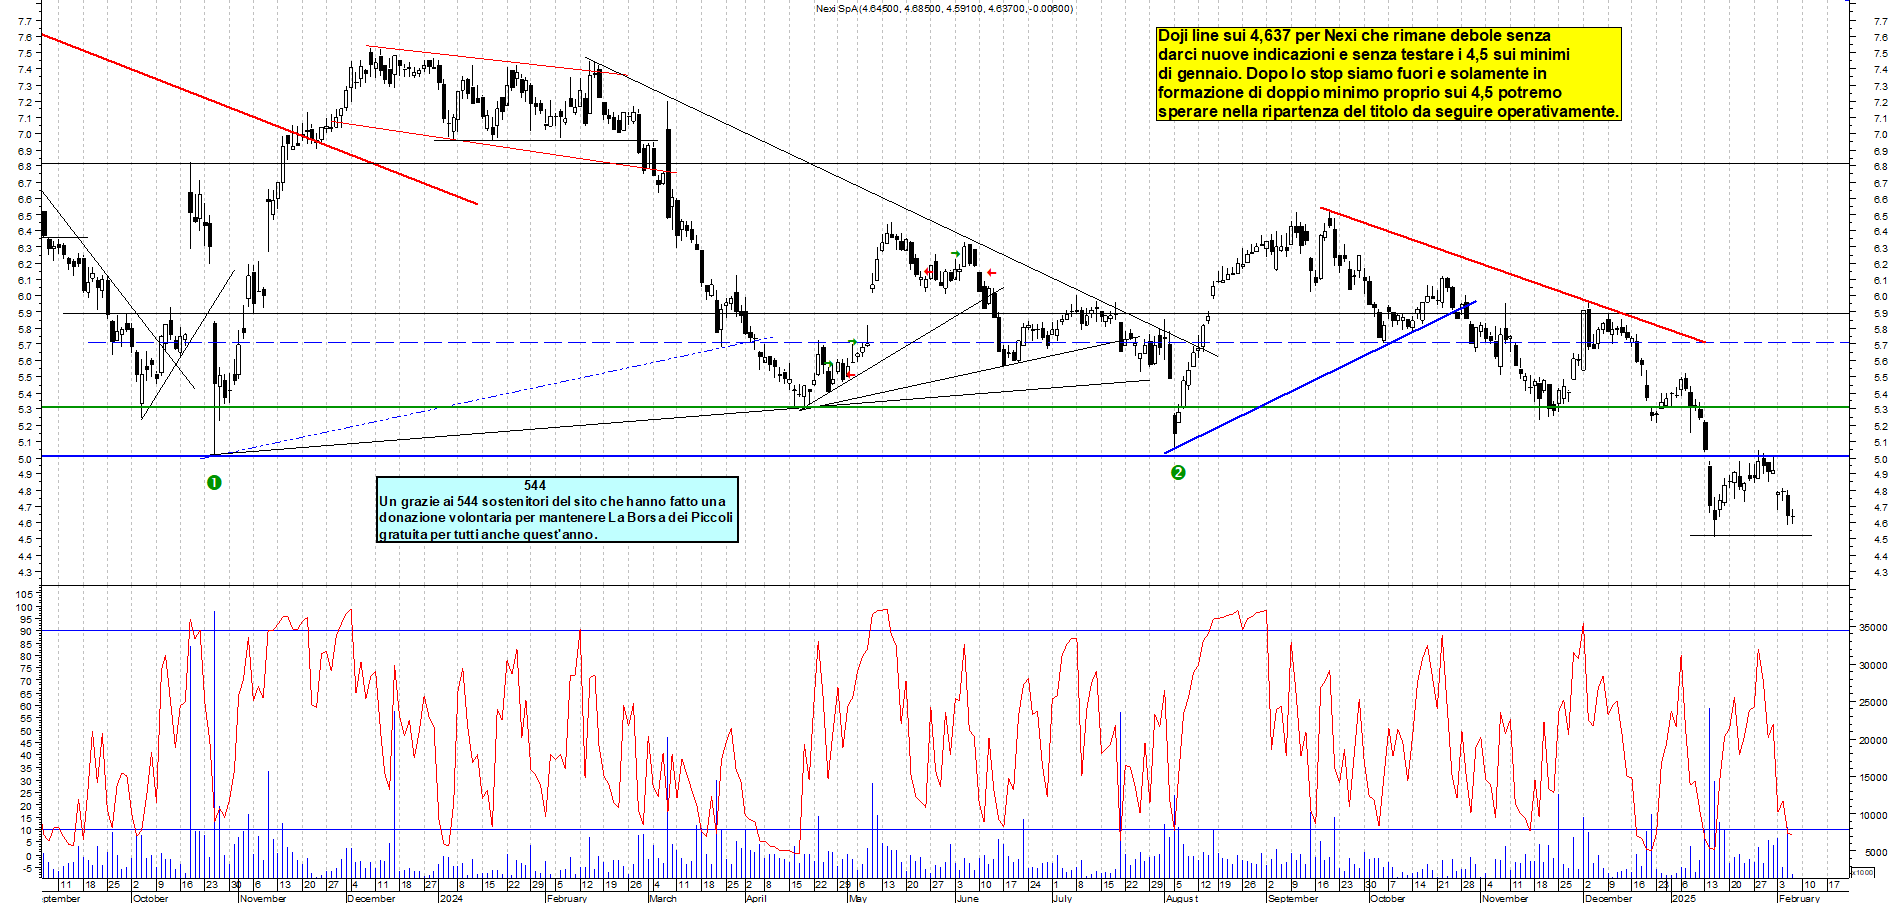Viewport: 1890px width, 903px height.
Task: Click the '20000' volume scale label
Action: pos(1872,741)
